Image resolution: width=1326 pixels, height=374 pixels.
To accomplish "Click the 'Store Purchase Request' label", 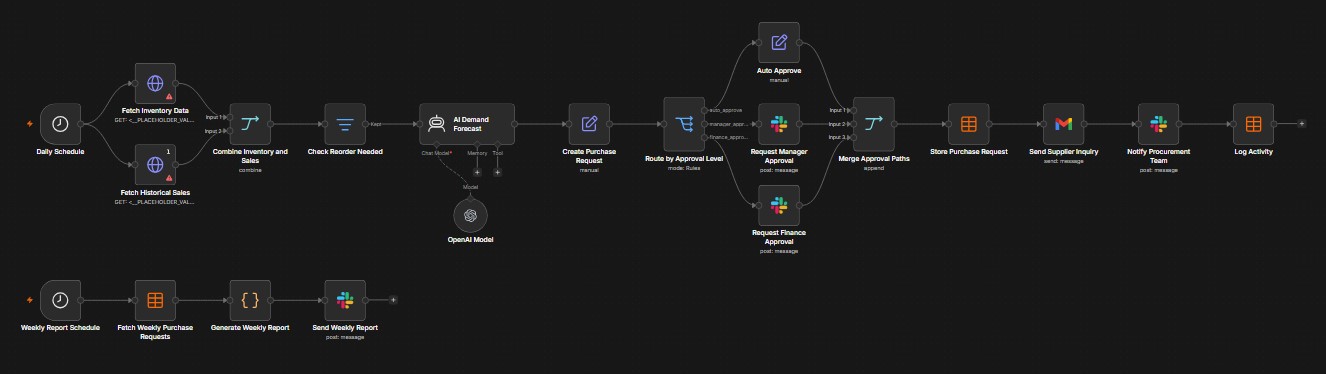I will coord(968,152).
